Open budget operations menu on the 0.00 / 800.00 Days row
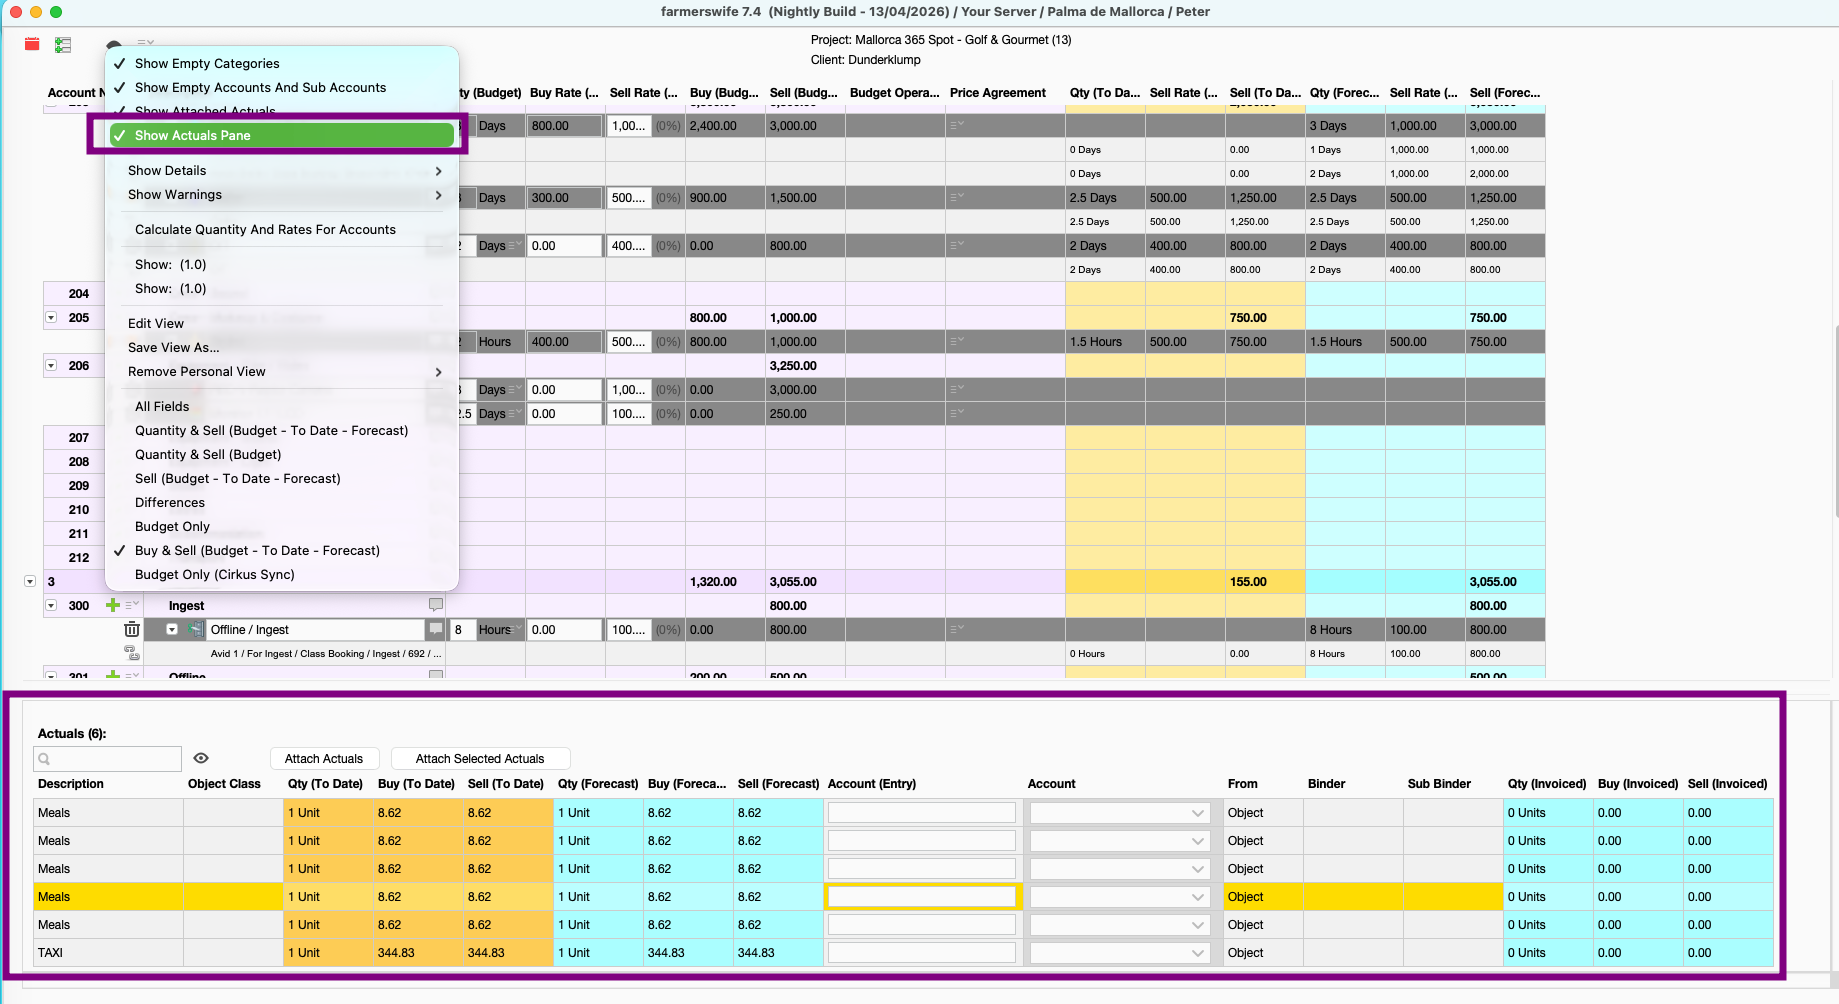Screen dimensions: 1839x1004 [x=957, y=245]
